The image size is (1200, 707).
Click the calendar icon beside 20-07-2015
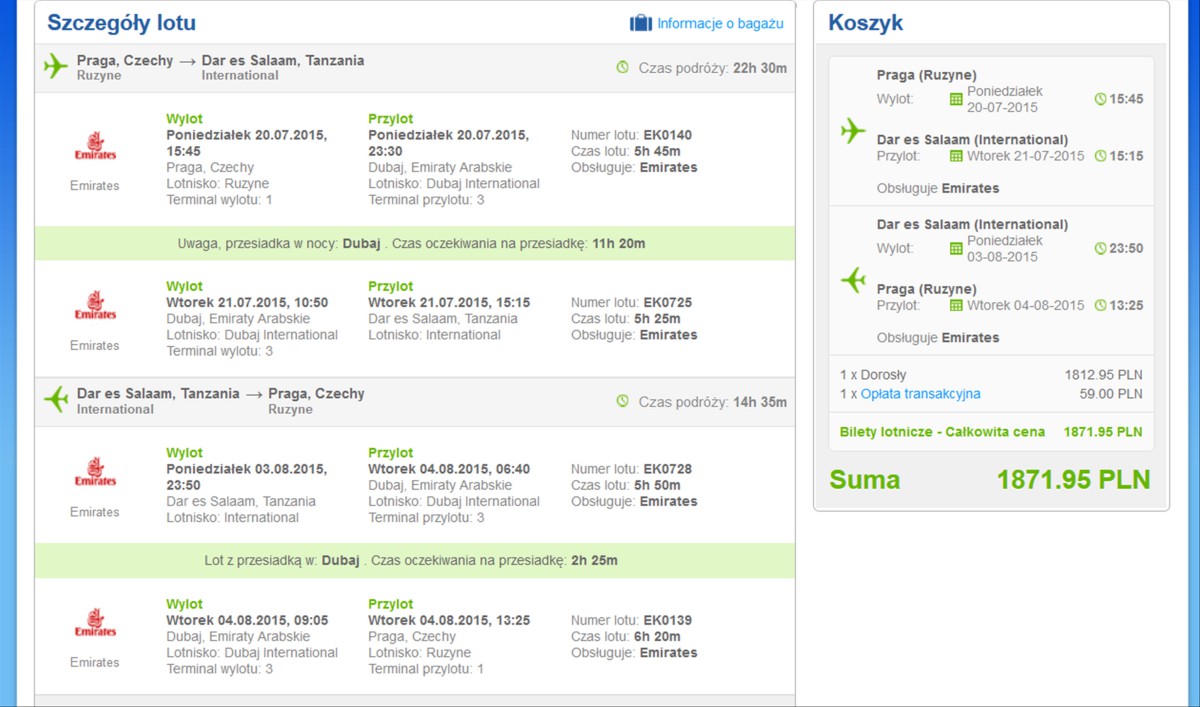956,99
